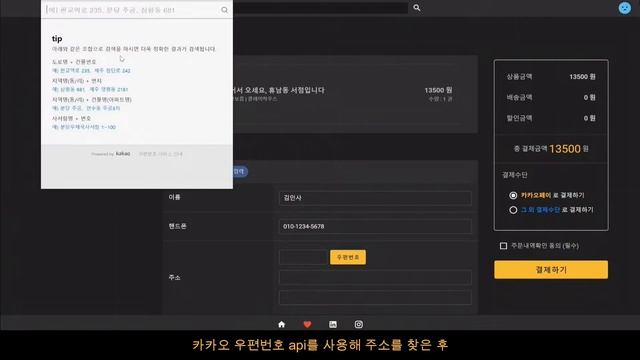
Task: Click the 13500 원 price in the order item row
Action: coord(438,90)
